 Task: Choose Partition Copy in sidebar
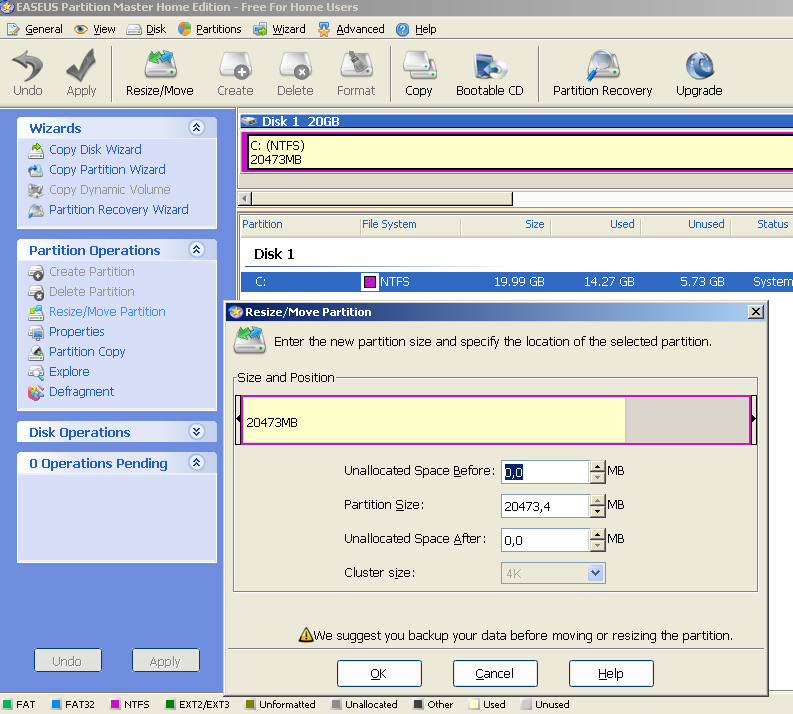coord(87,352)
